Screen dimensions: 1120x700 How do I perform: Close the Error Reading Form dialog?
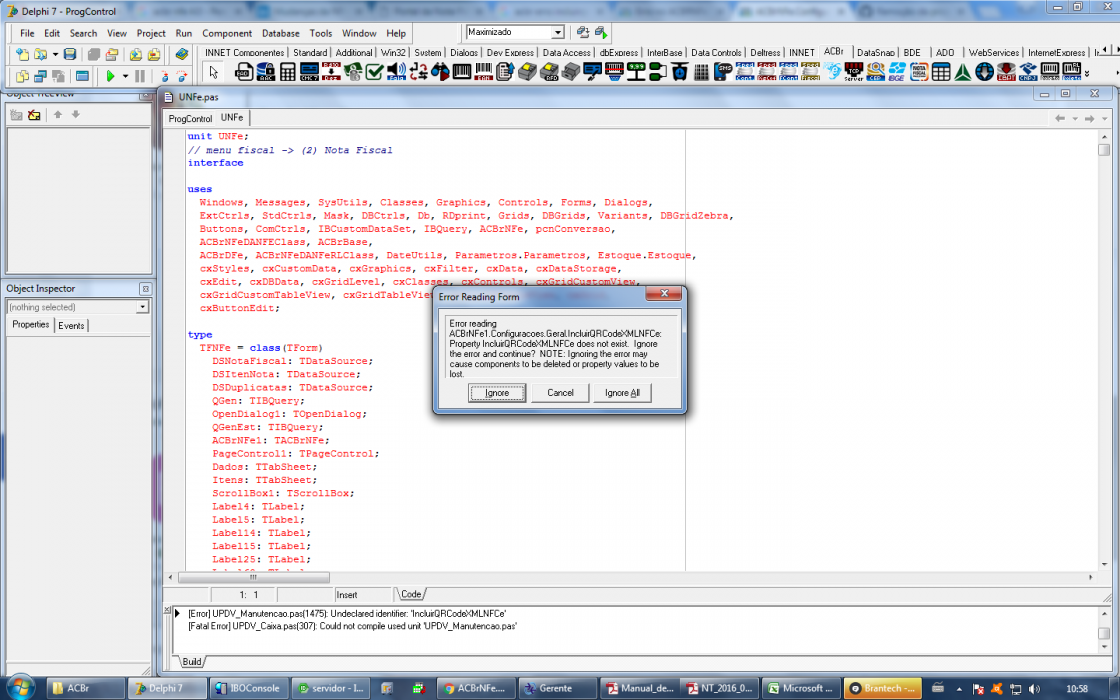(x=664, y=294)
